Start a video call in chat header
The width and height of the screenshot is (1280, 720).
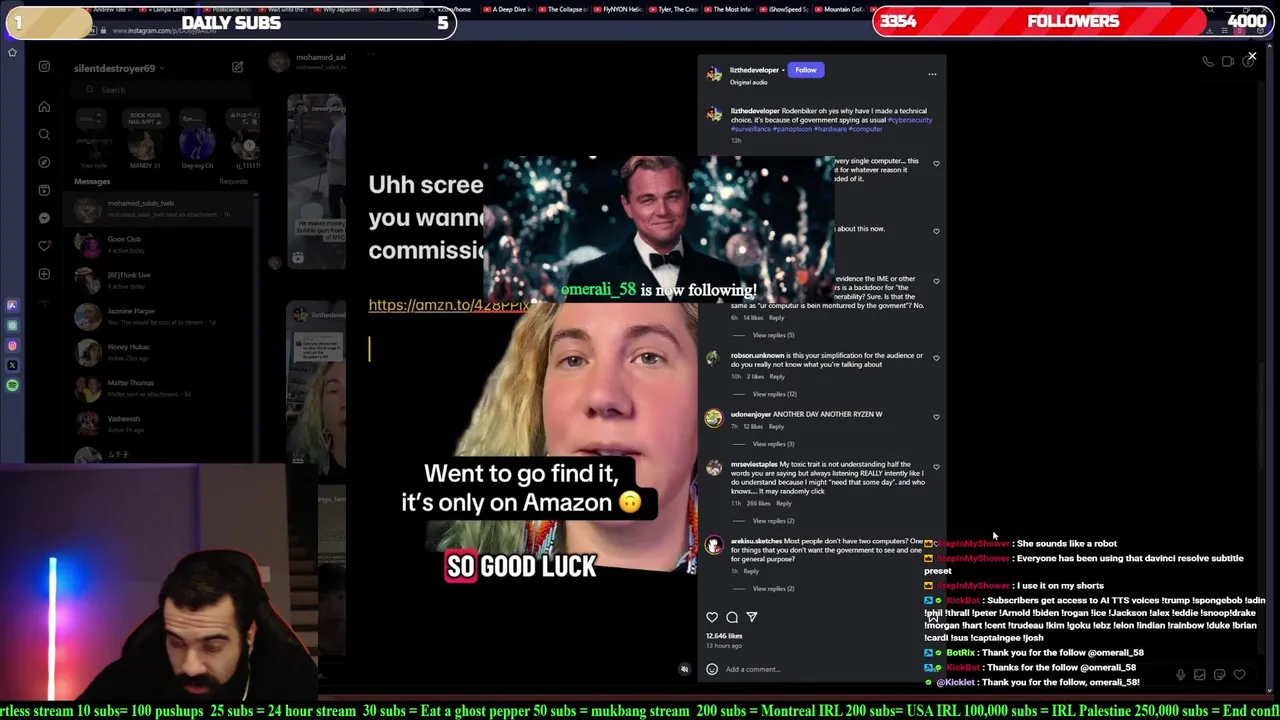[1228, 62]
